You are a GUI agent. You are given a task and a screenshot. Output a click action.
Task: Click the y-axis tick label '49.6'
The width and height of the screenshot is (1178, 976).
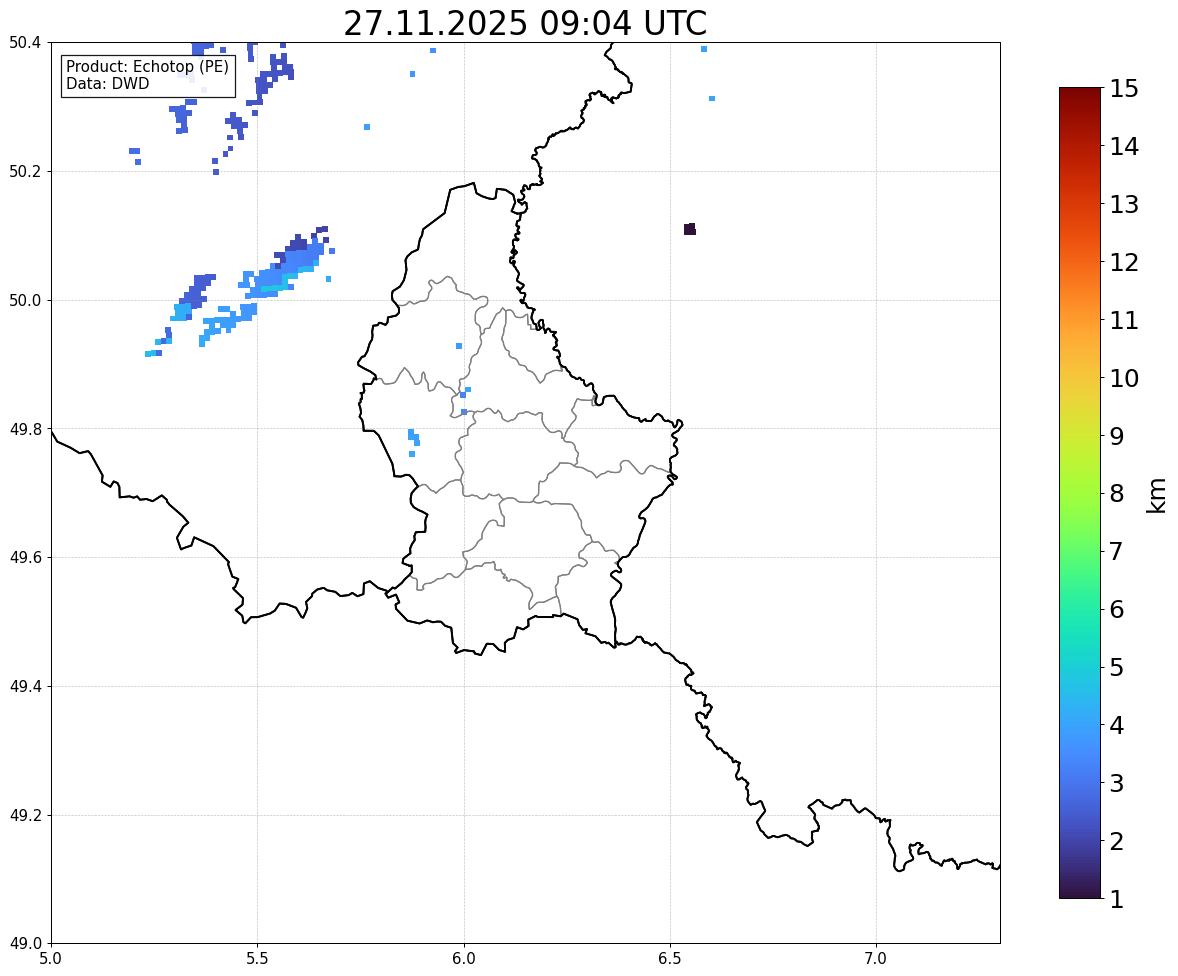click(25, 557)
